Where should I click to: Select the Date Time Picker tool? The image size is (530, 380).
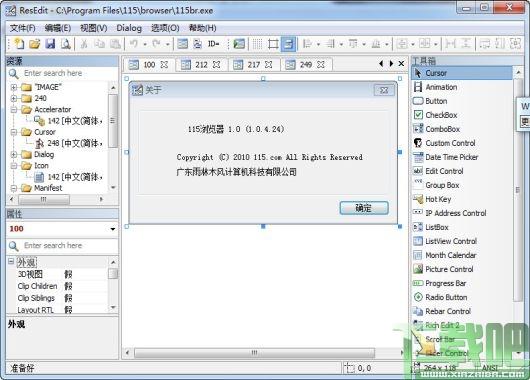pyautogui.click(x=445, y=157)
